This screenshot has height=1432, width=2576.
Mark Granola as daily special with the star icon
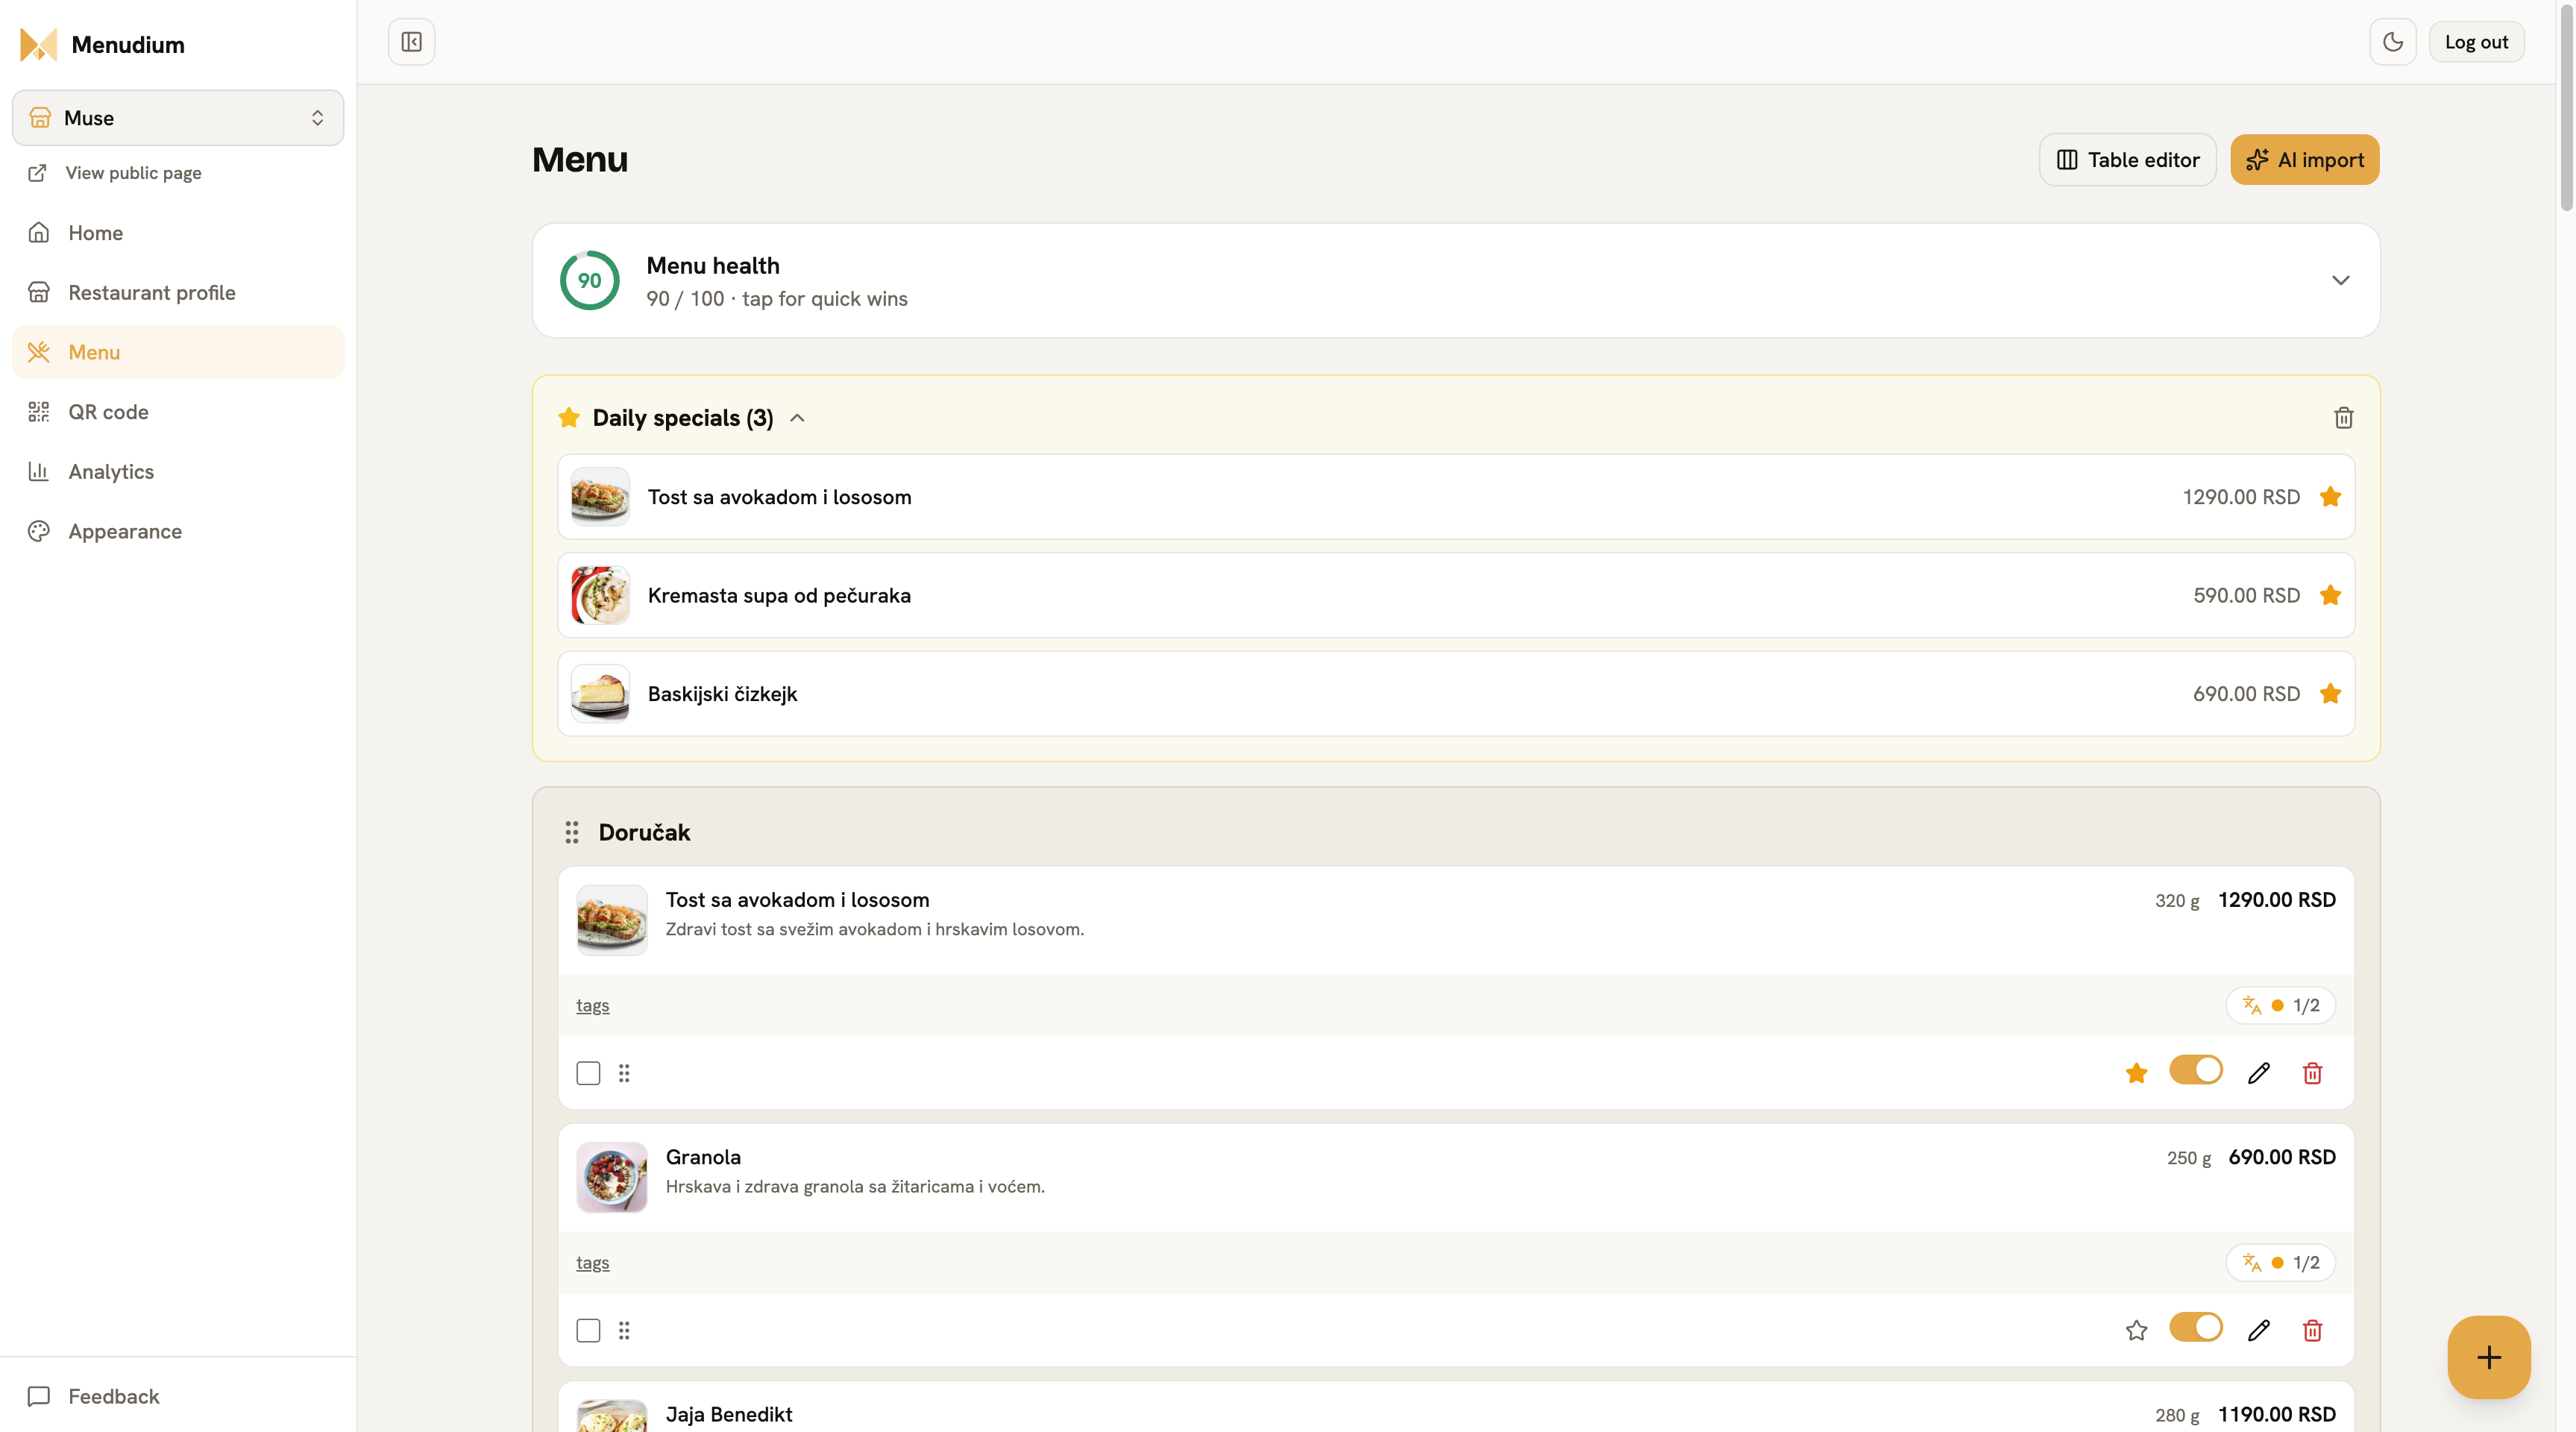[2136, 1330]
